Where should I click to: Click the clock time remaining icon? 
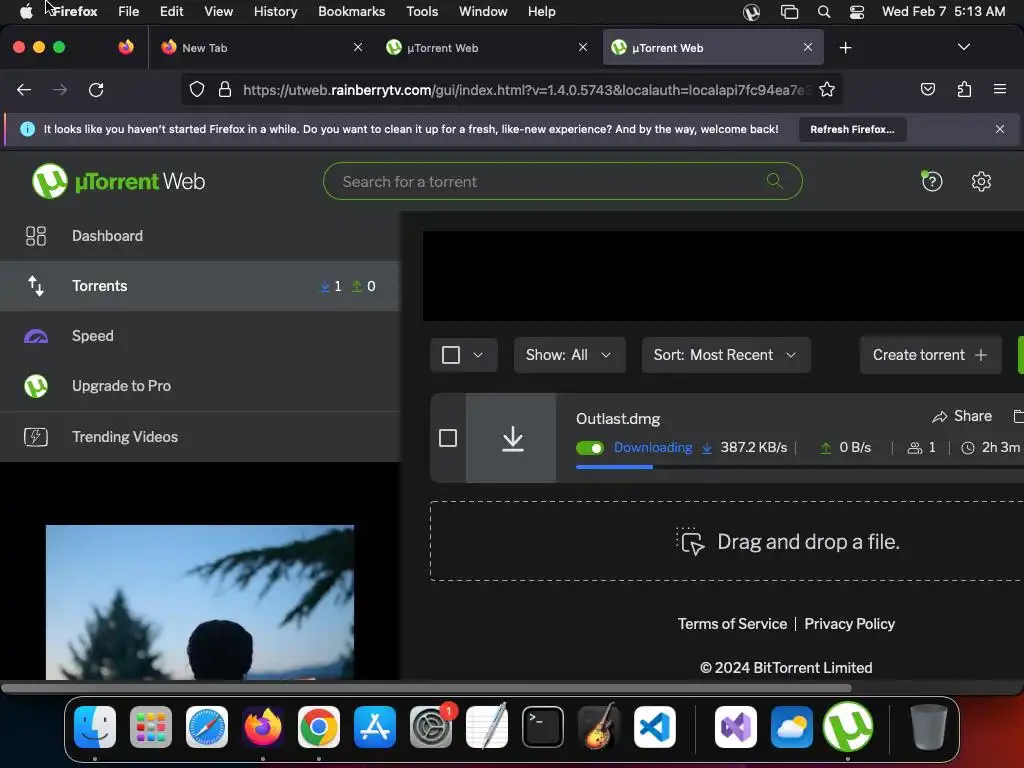tap(968, 448)
